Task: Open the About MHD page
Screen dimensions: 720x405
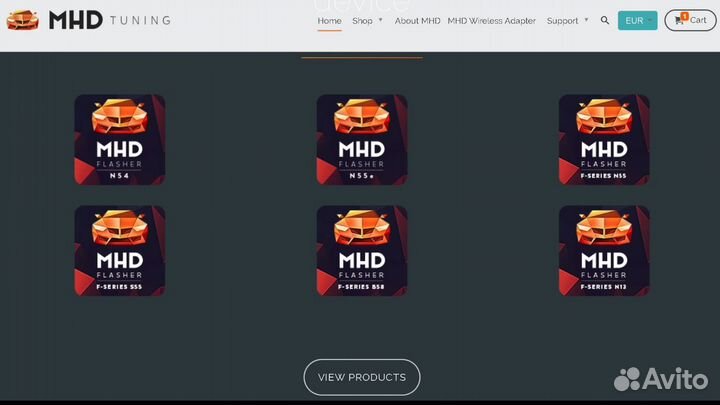Action: click(417, 21)
